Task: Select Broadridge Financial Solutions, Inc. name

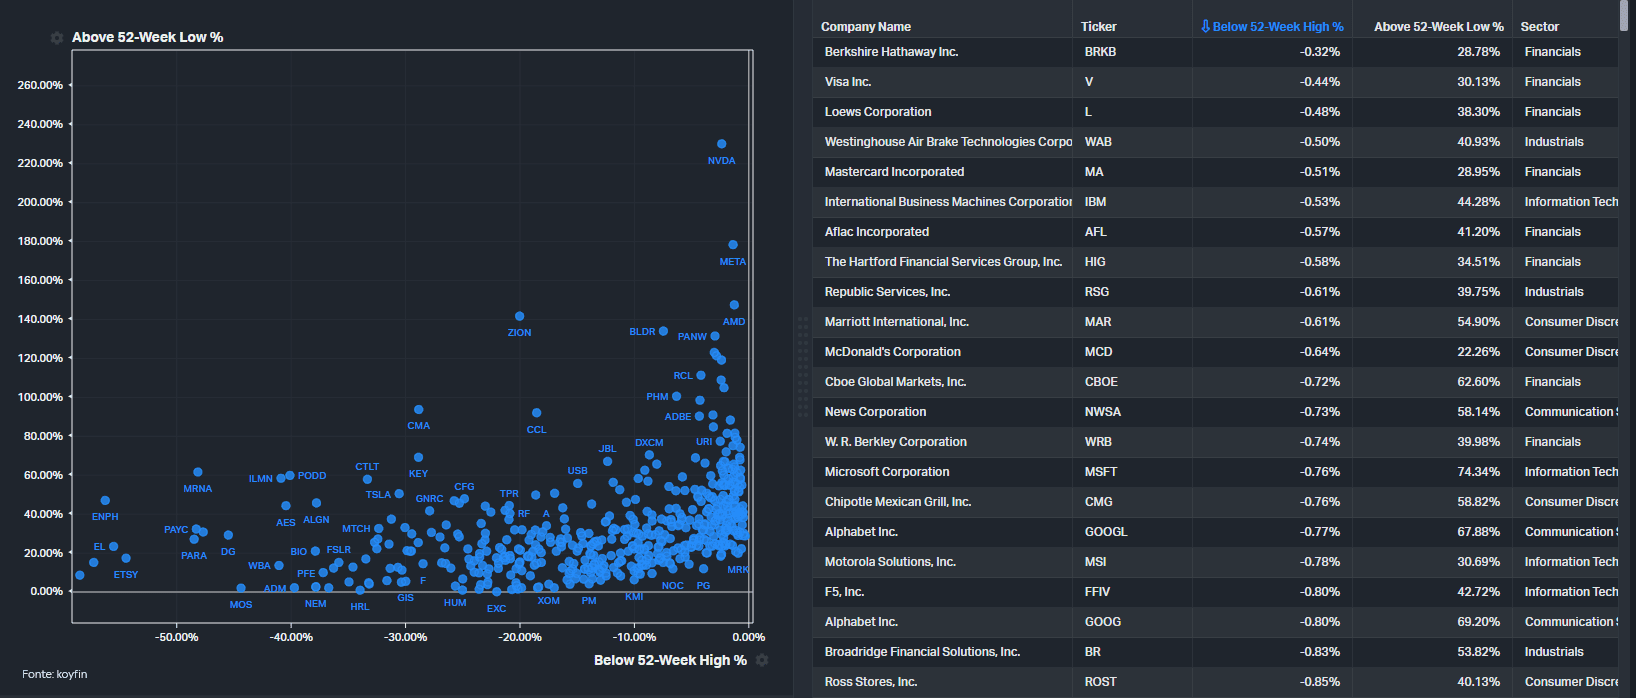Action: pyautogui.click(x=922, y=652)
